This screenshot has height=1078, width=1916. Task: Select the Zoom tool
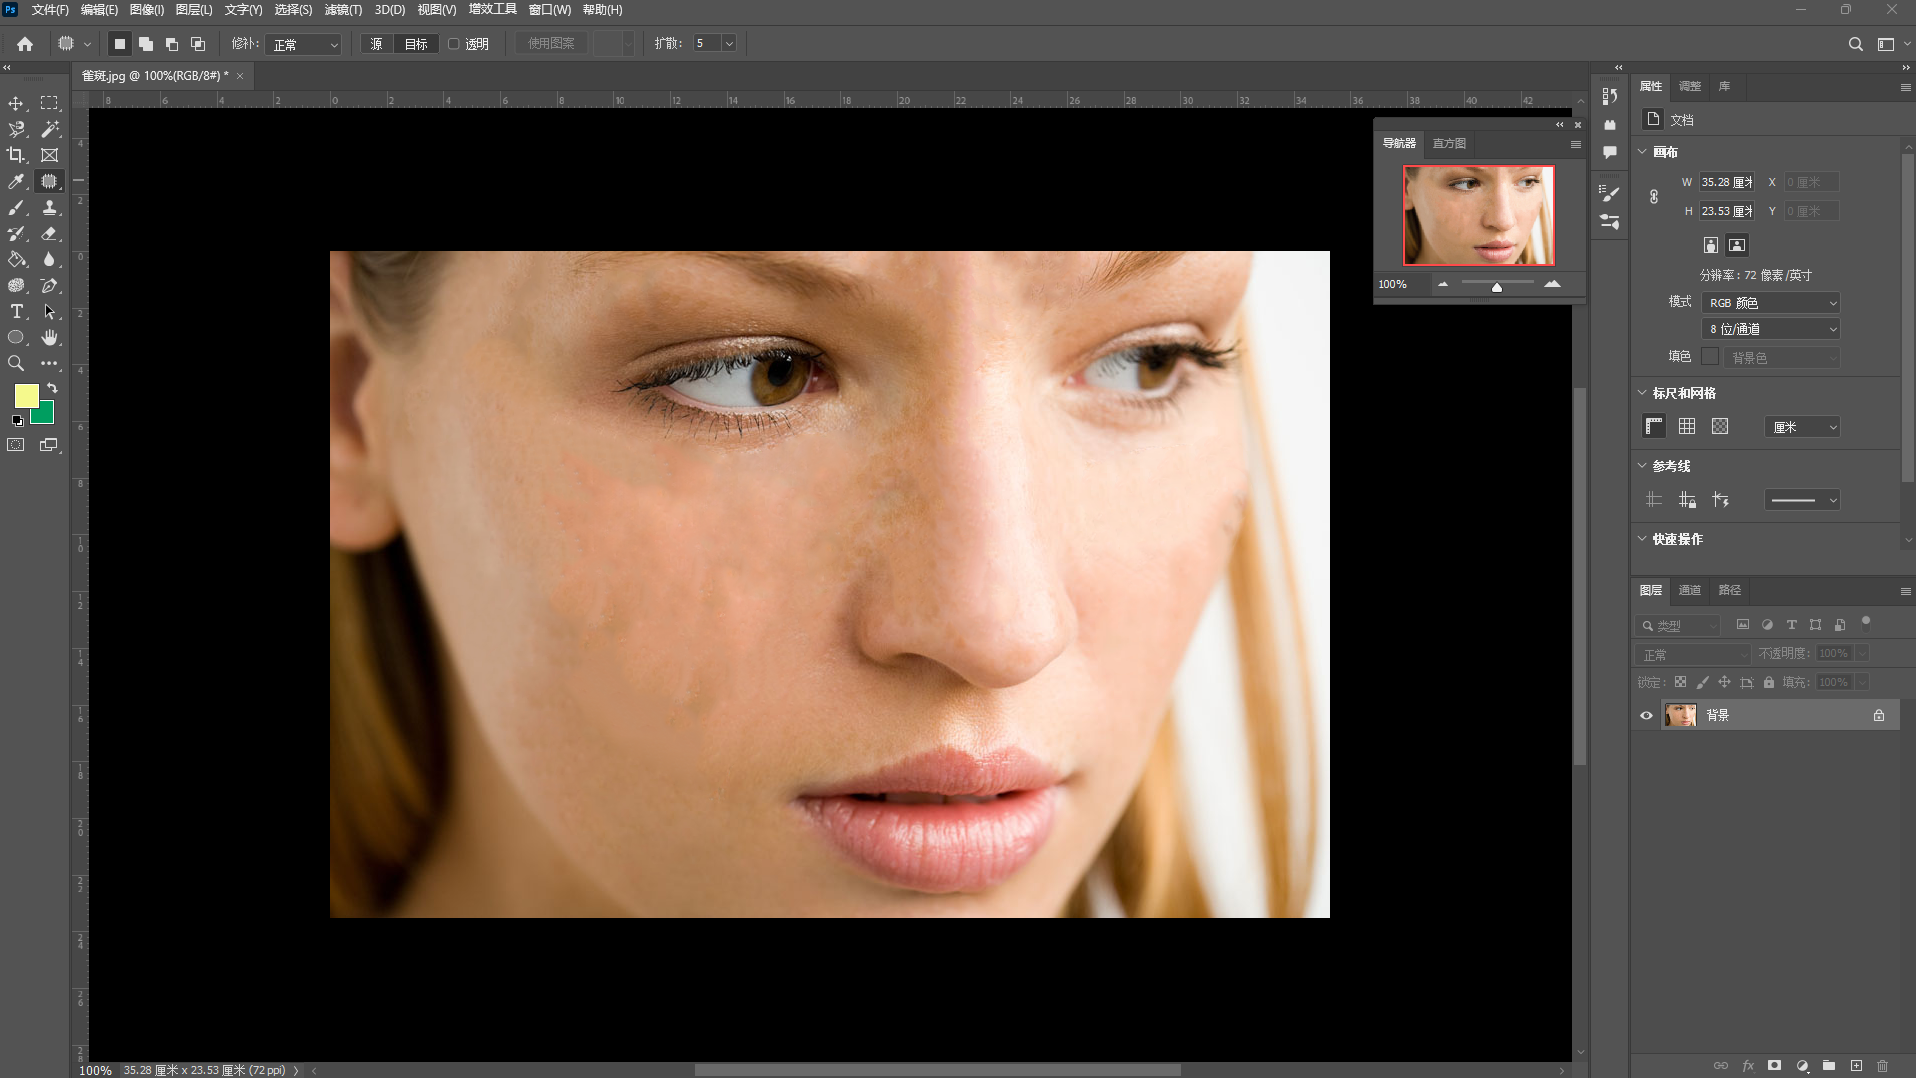[16, 363]
